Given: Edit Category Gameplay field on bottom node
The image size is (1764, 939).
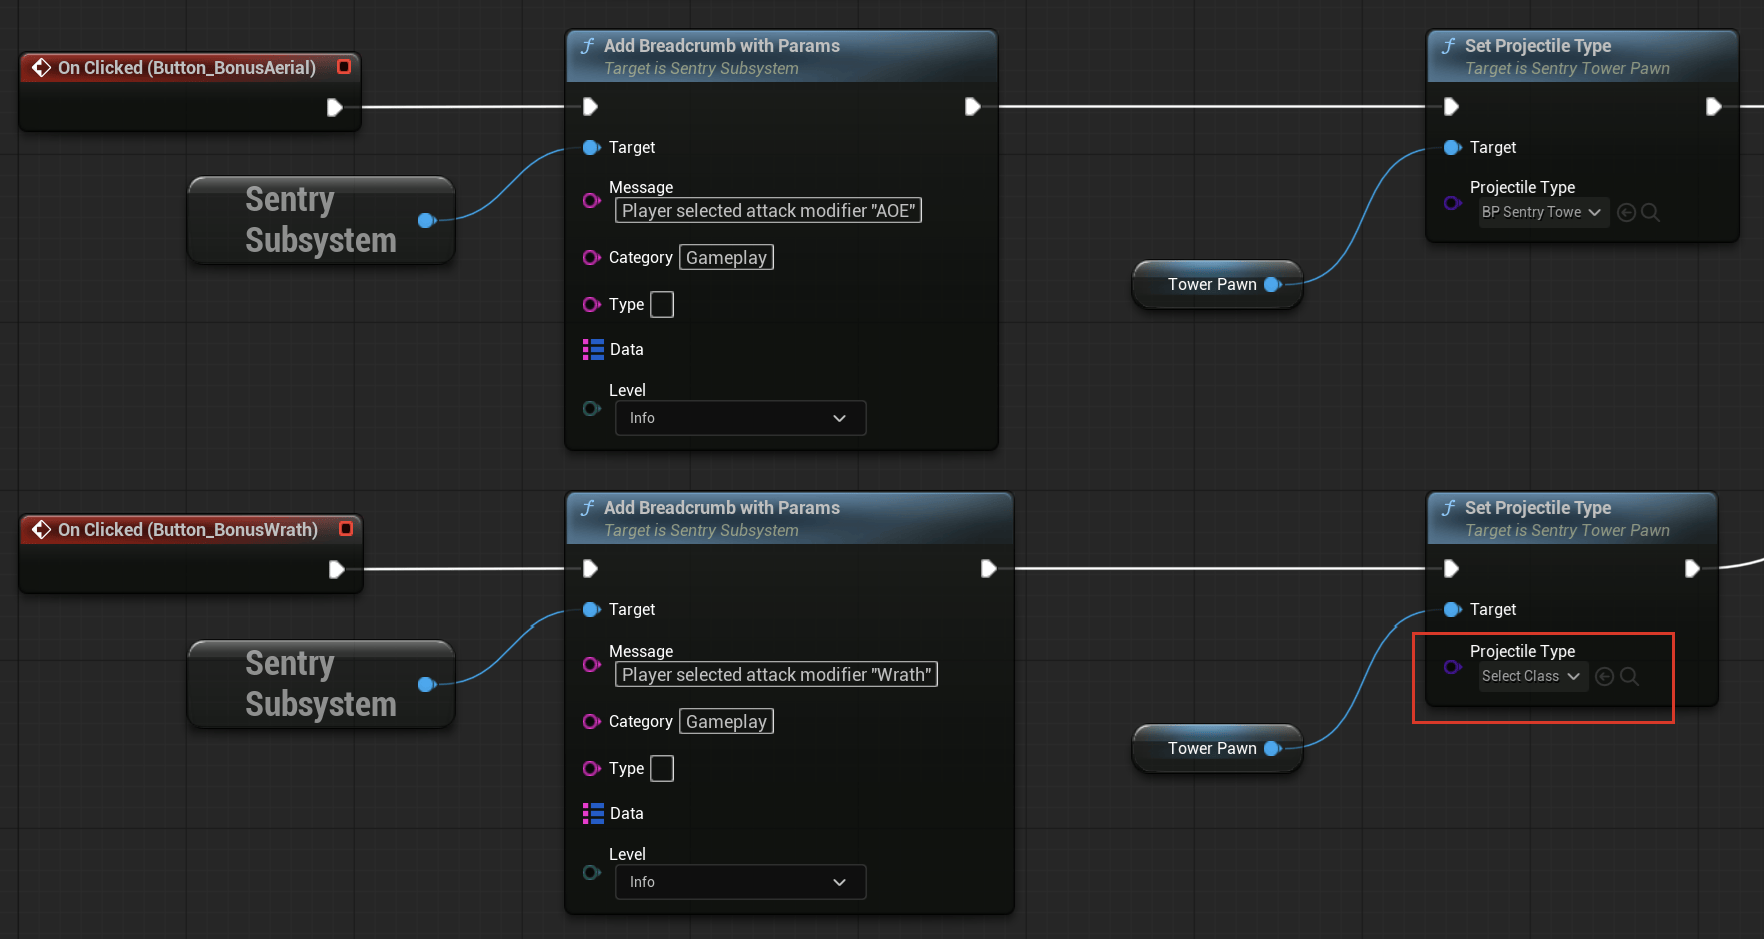Looking at the screenshot, I should 726,721.
